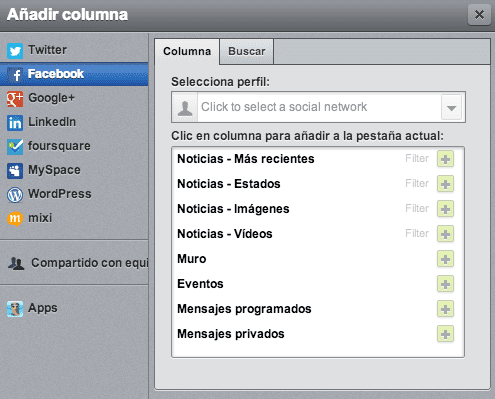Select Twitter in the network list

[74, 50]
